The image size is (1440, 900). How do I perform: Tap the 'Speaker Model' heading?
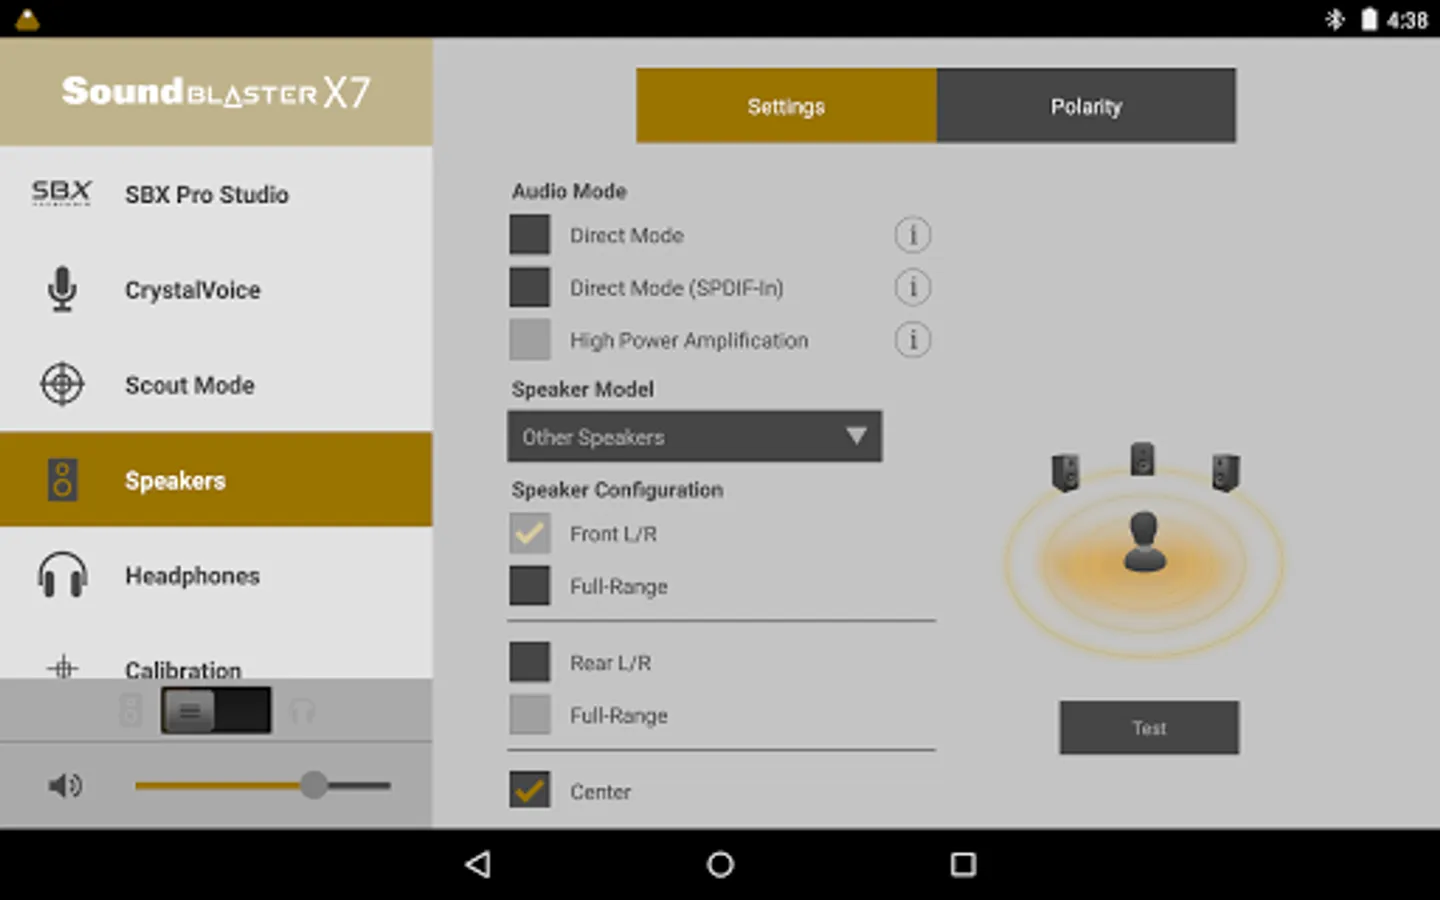click(x=582, y=389)
